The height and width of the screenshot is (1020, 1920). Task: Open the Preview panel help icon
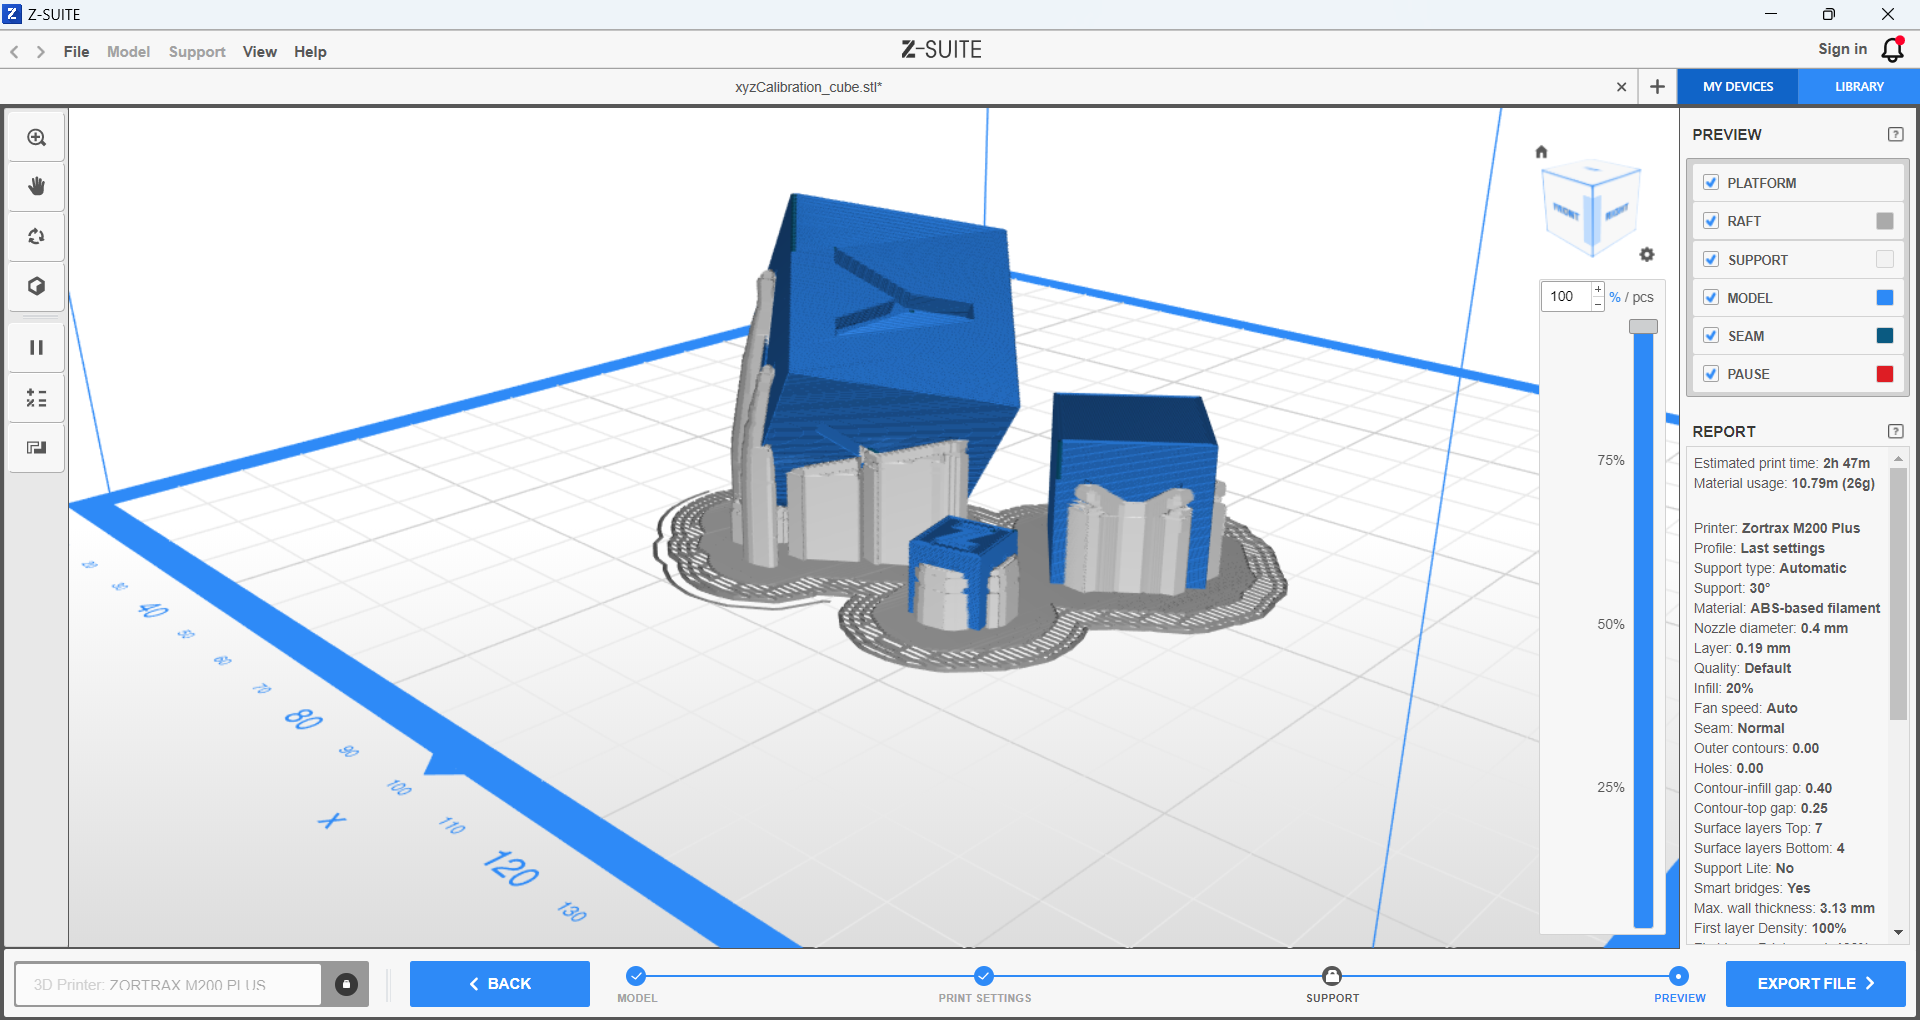tap(1895, 134)
